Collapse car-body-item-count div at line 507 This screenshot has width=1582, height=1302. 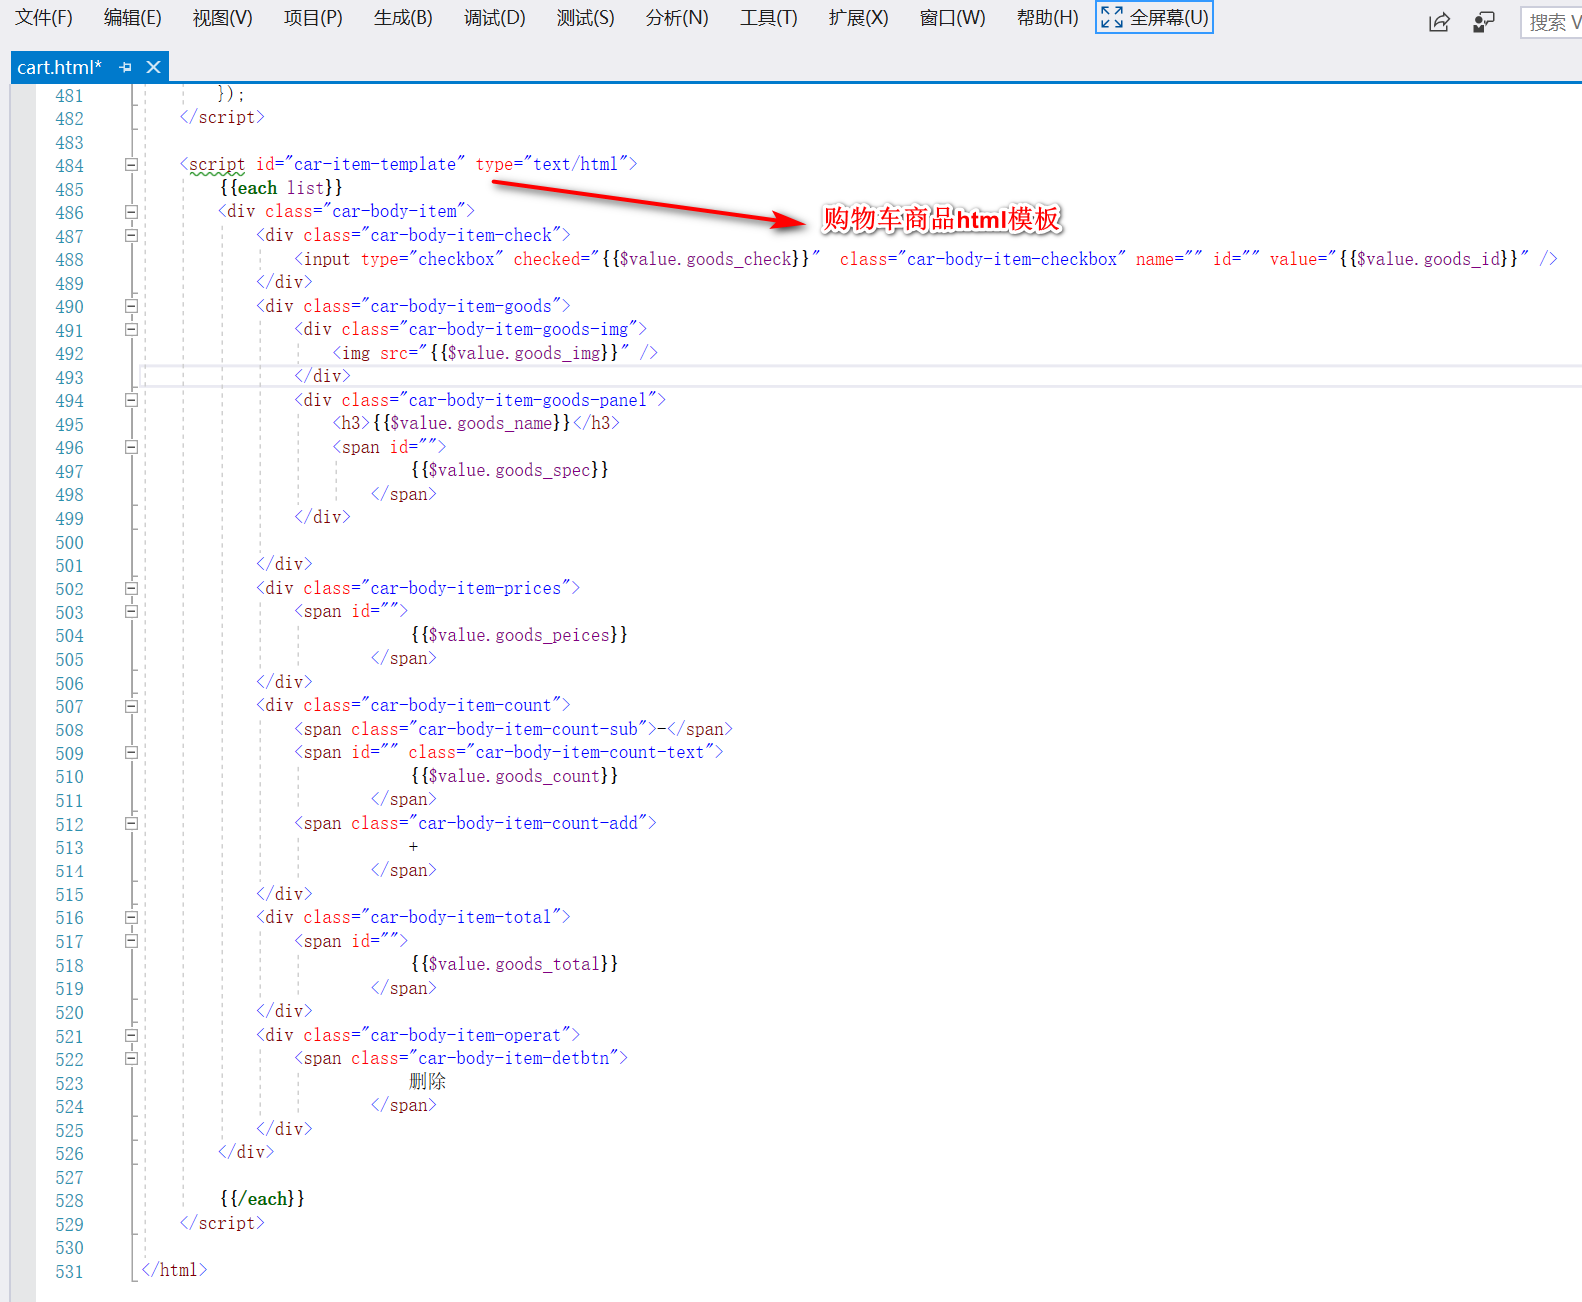pyautogui.click(x=131, y=706)
